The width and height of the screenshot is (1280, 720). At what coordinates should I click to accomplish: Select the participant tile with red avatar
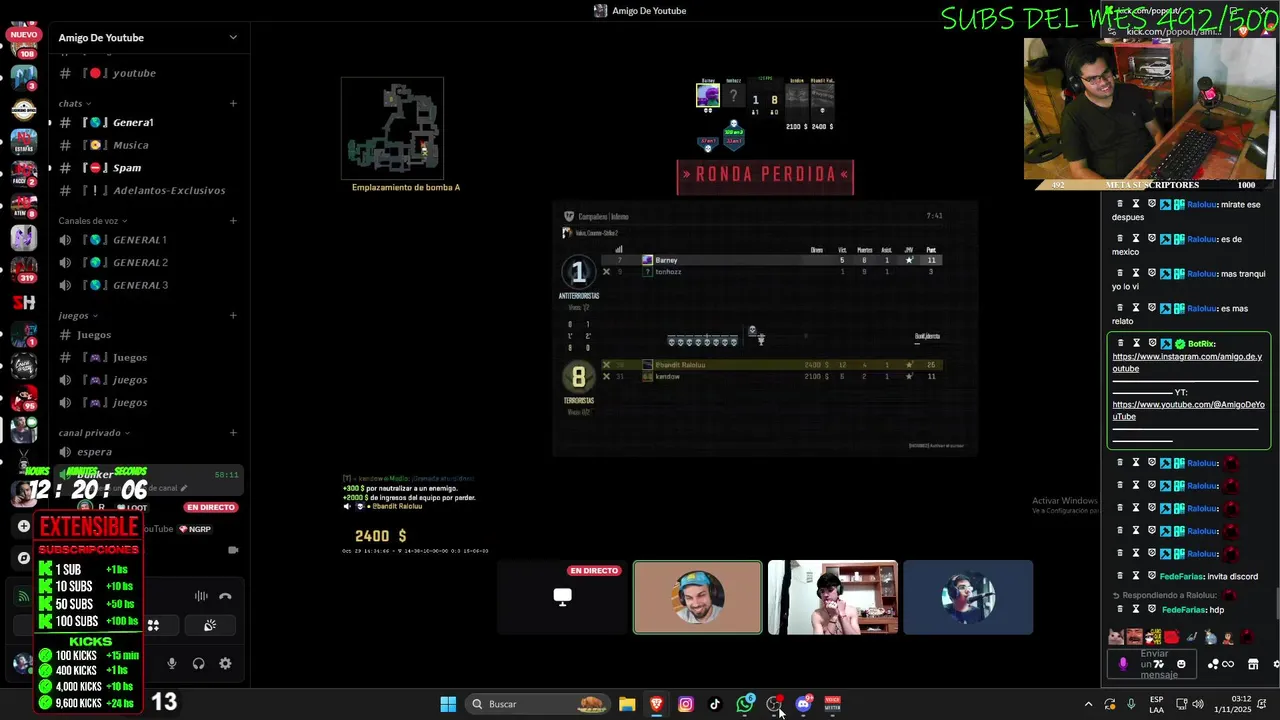[x=968, y=597]
